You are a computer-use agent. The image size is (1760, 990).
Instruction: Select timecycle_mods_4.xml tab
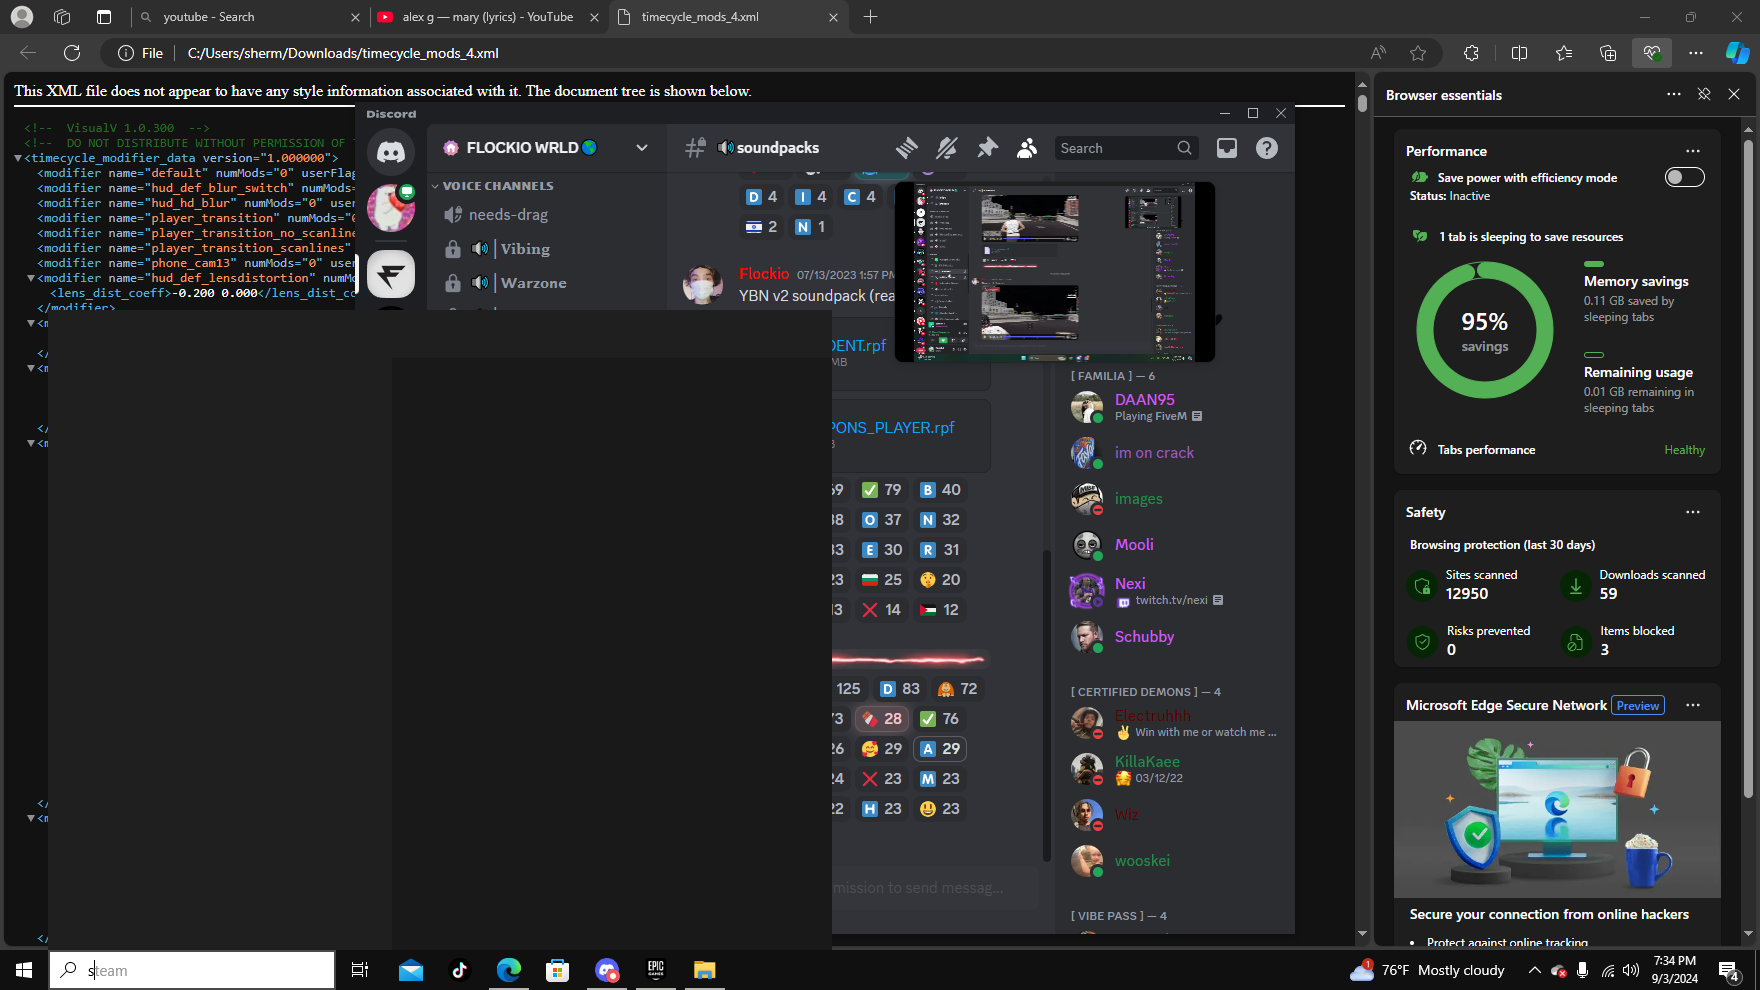(x=727, y=17)
